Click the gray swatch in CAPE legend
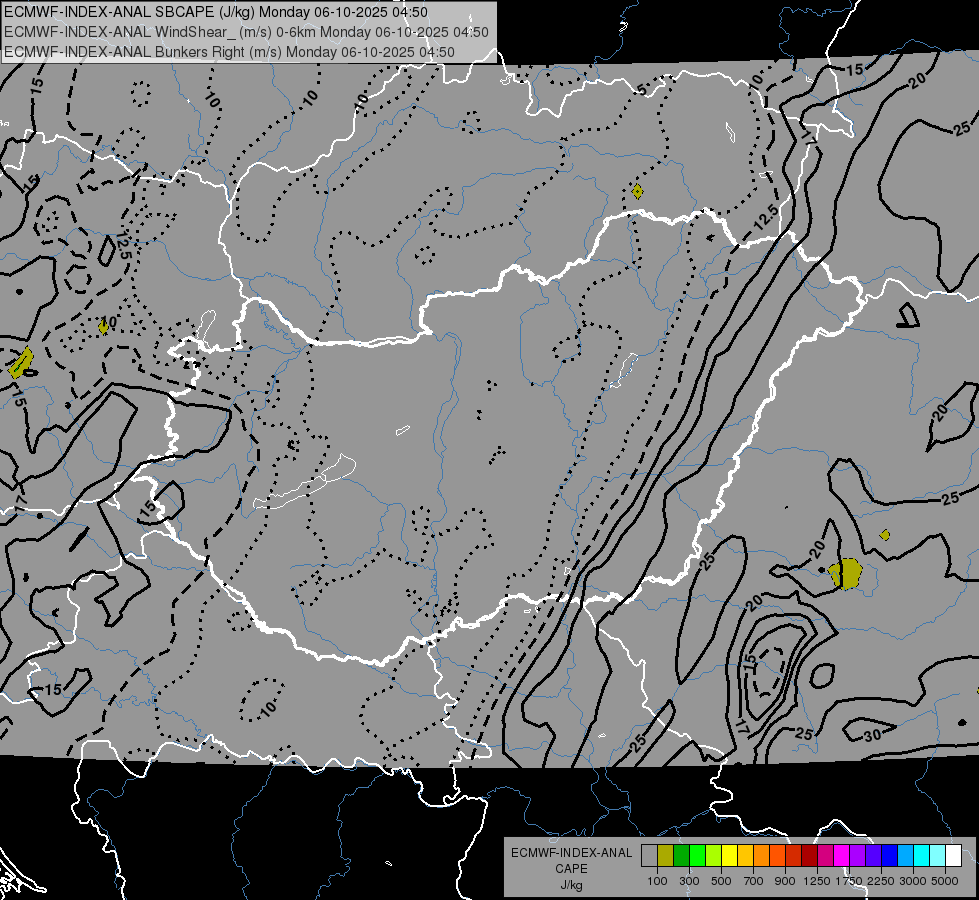This screenshot has height=900, width=979. [x=649, y=856]
